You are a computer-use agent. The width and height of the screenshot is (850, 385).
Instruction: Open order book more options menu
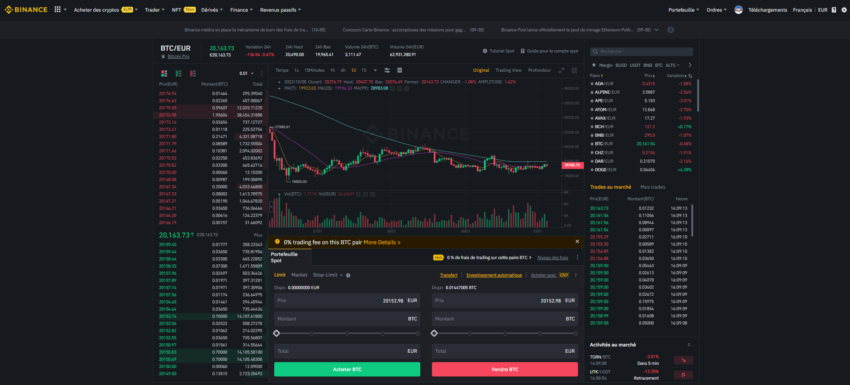point(262,73)
